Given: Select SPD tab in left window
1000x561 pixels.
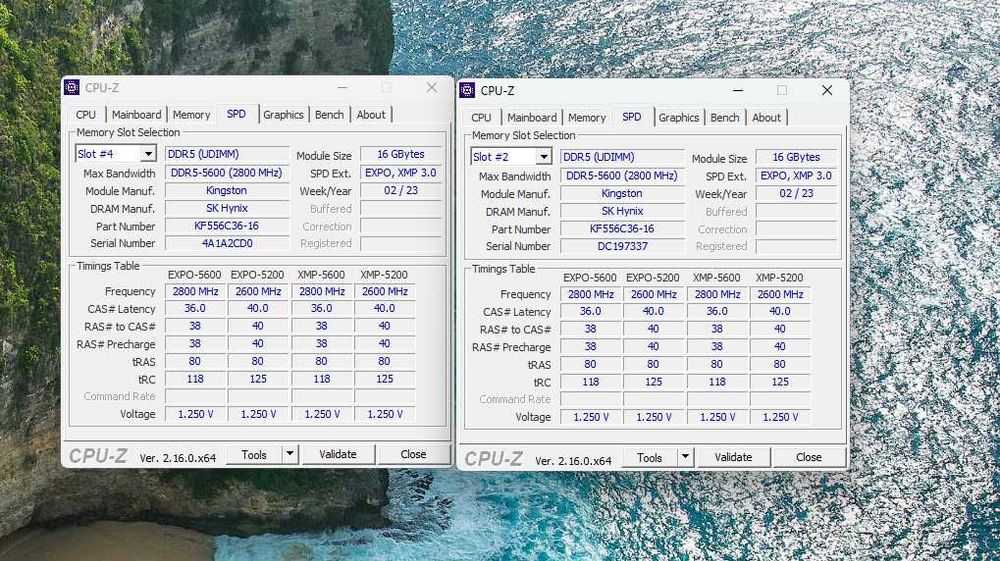Looking at the screenshot, I should (x=236, y=114).
